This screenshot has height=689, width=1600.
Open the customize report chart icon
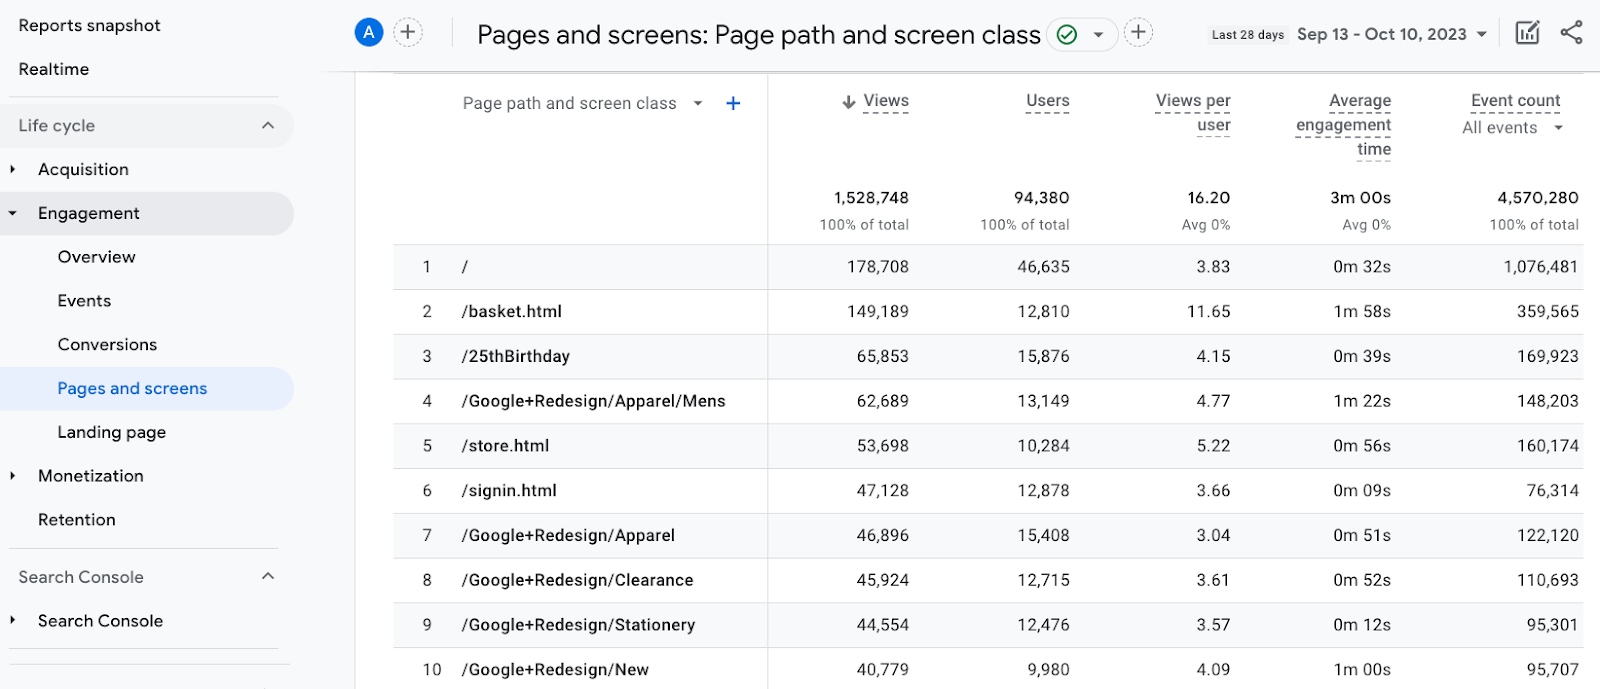(x=1527, y=33)
